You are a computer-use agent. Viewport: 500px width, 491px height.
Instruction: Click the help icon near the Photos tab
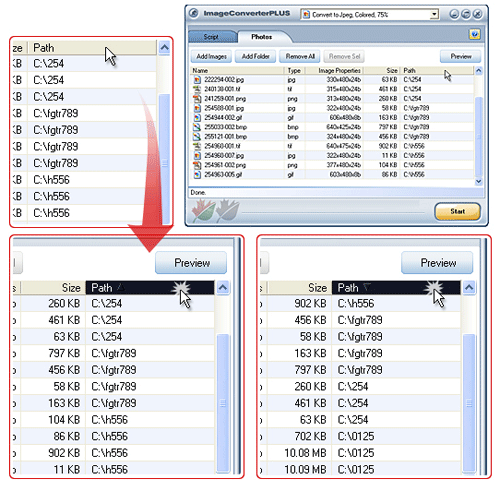pyautogui.click(x=475, y=34)
